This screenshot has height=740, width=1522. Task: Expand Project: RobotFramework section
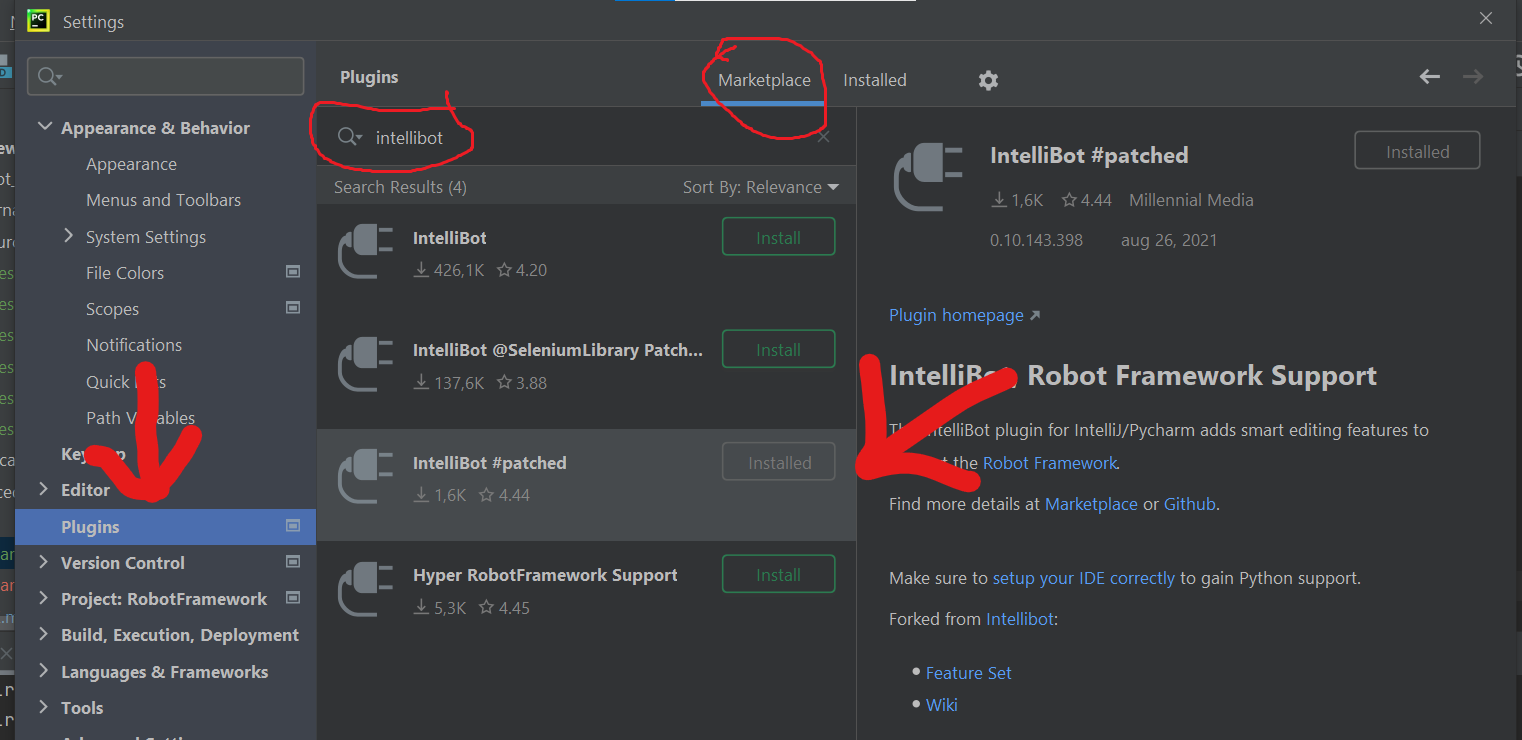[43, 598]
